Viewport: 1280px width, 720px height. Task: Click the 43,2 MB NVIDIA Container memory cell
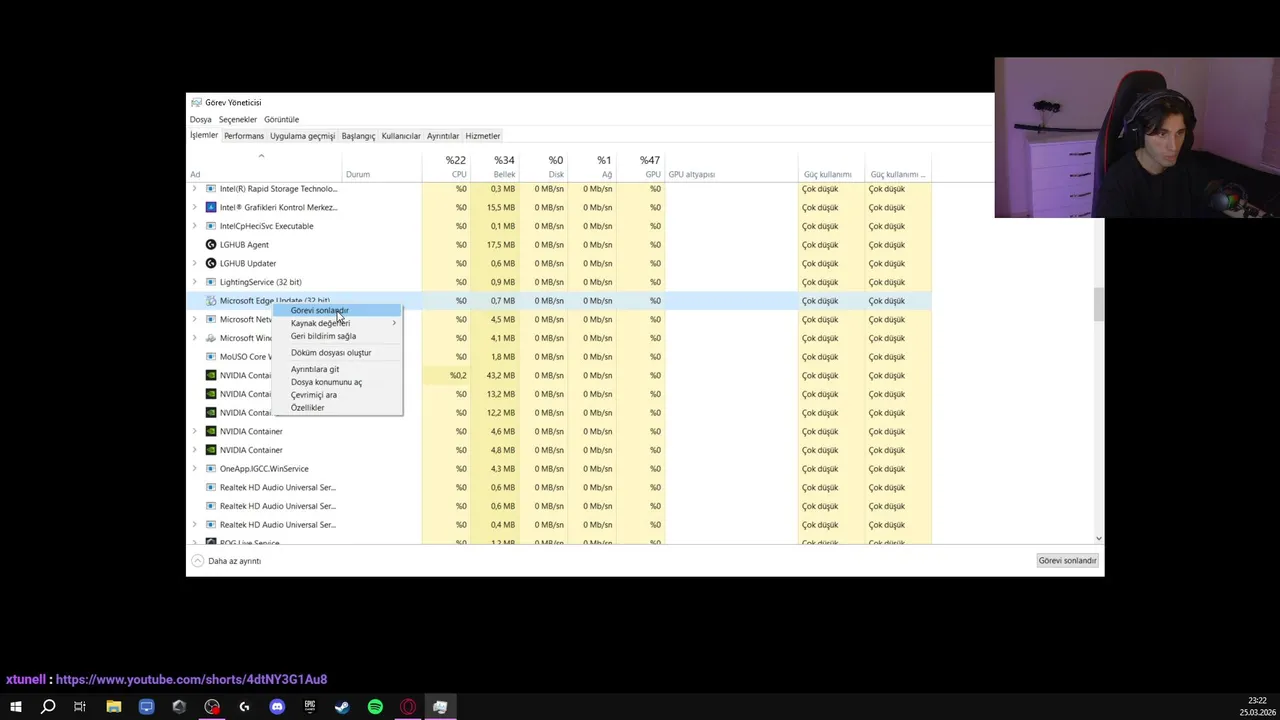click(495, 376)
